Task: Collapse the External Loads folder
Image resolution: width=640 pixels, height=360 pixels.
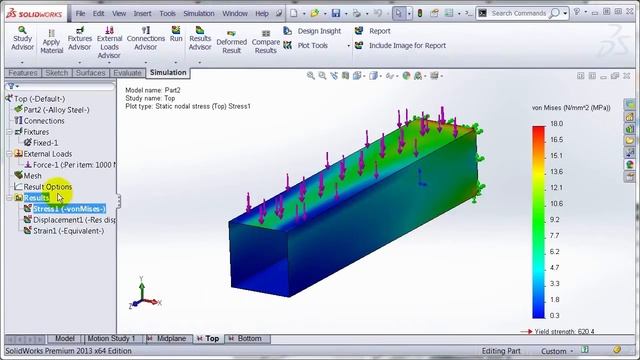Action: 9,154
